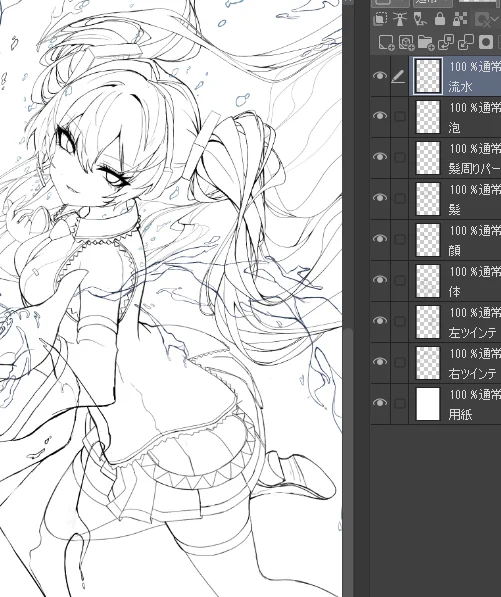This screenshot has height=597, width=501.
Task: Hide the 泡 layer
Action: point(380,115)
